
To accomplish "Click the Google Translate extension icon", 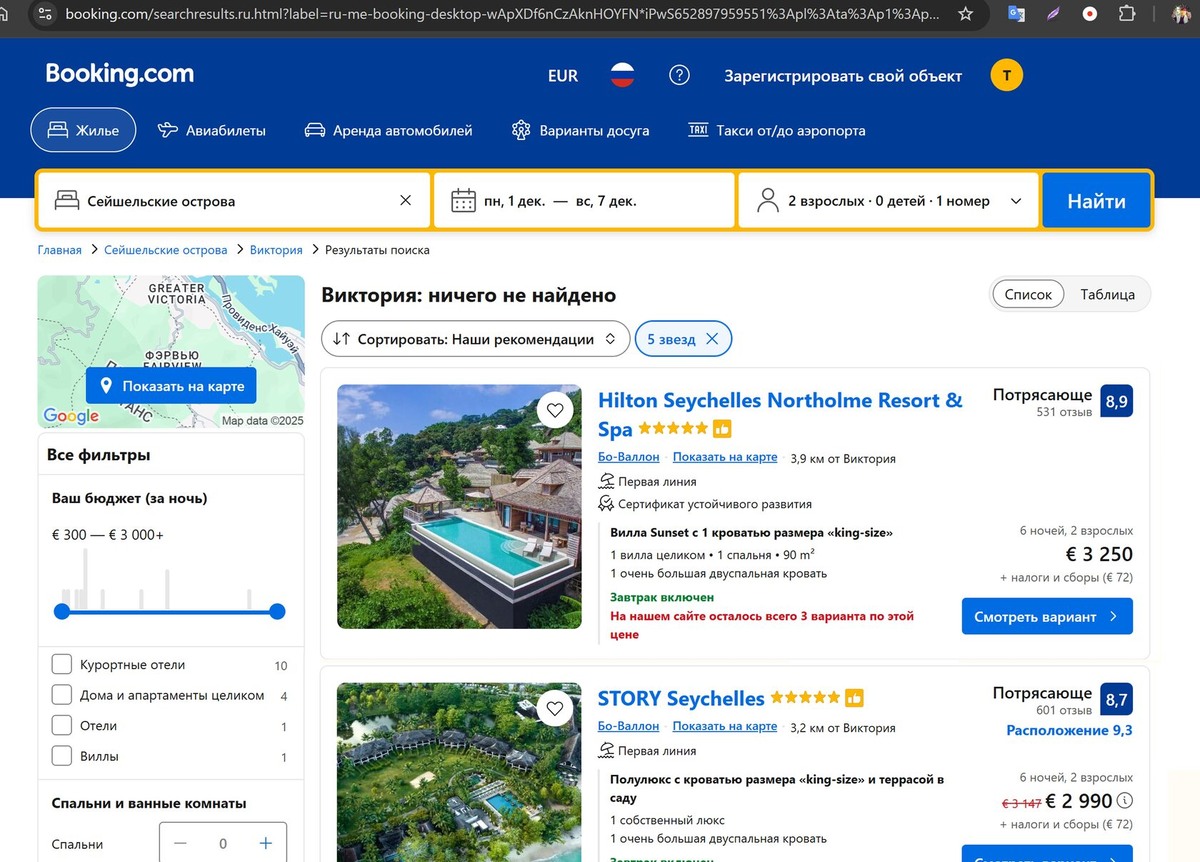I will [1016, 14].
